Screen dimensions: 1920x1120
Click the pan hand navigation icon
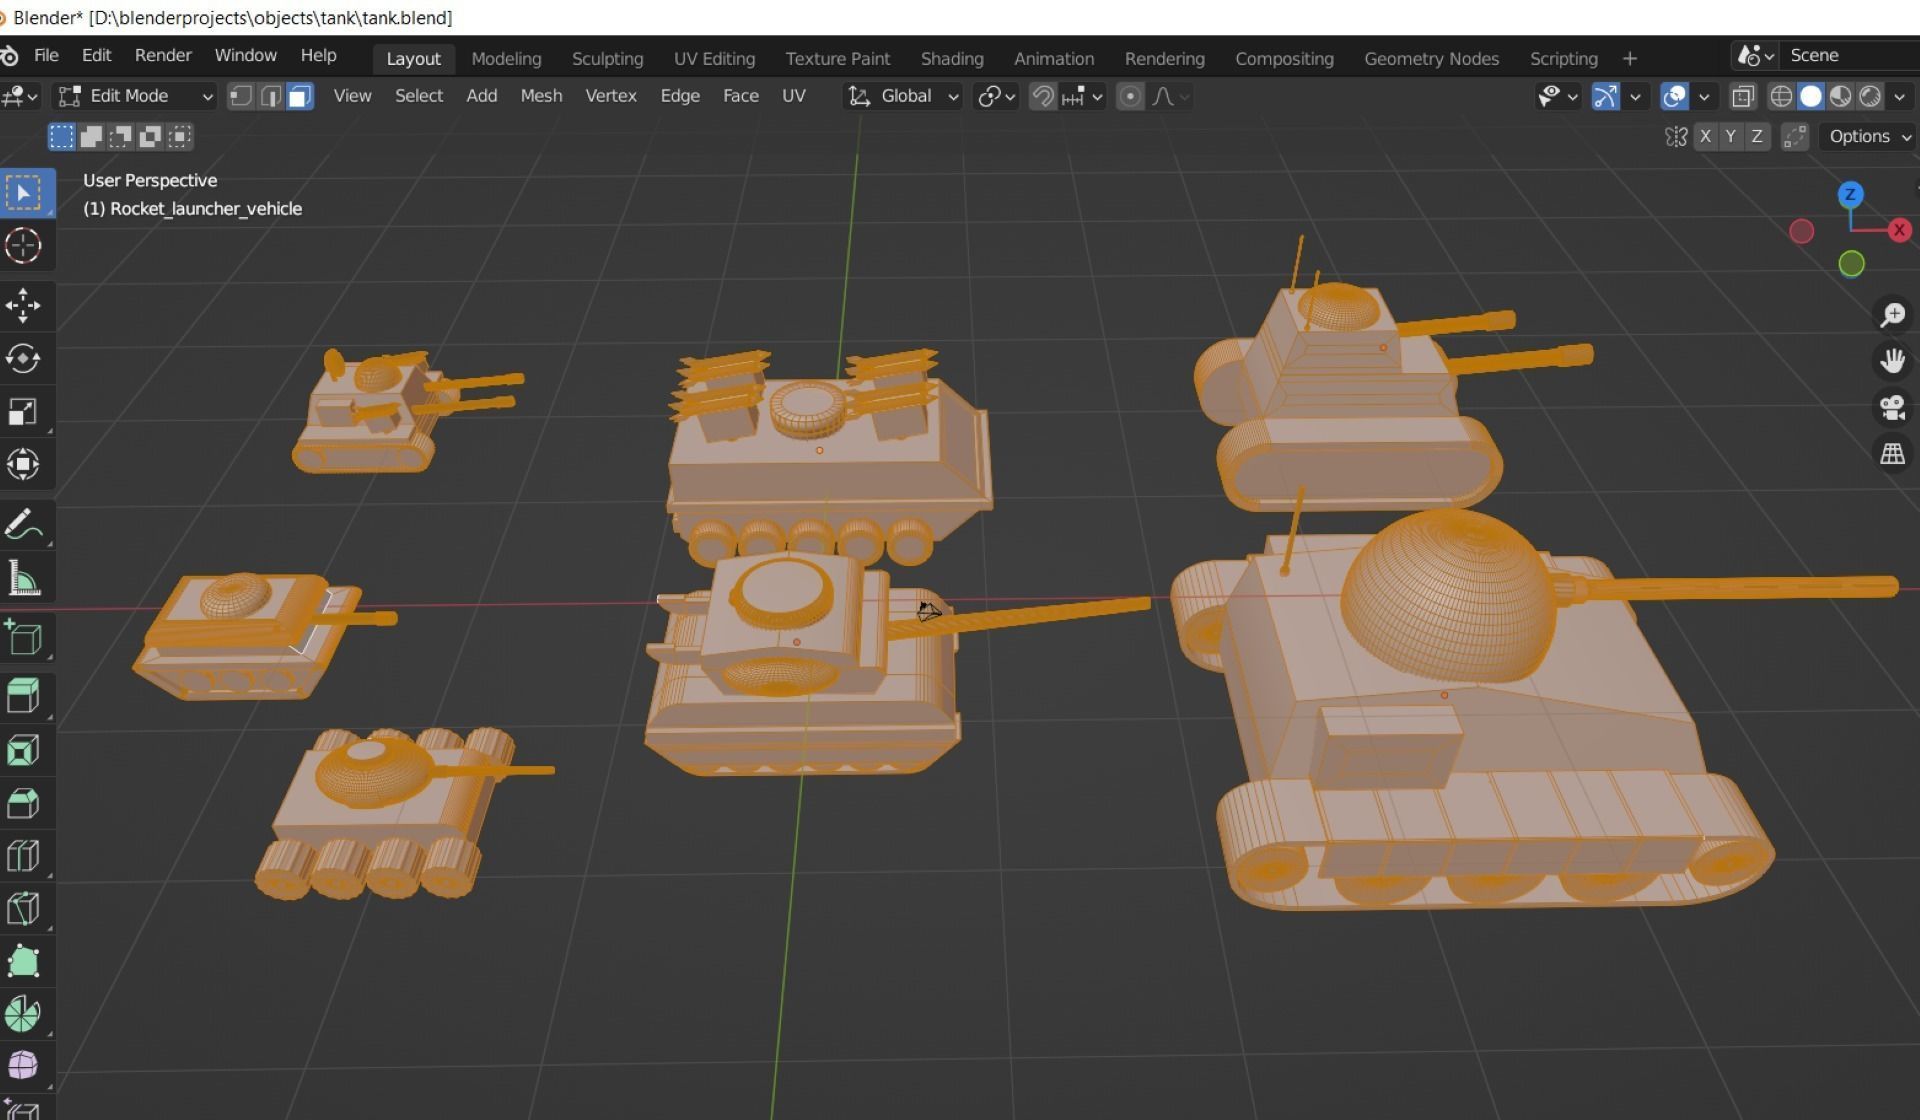click(x=1892, y=361)
